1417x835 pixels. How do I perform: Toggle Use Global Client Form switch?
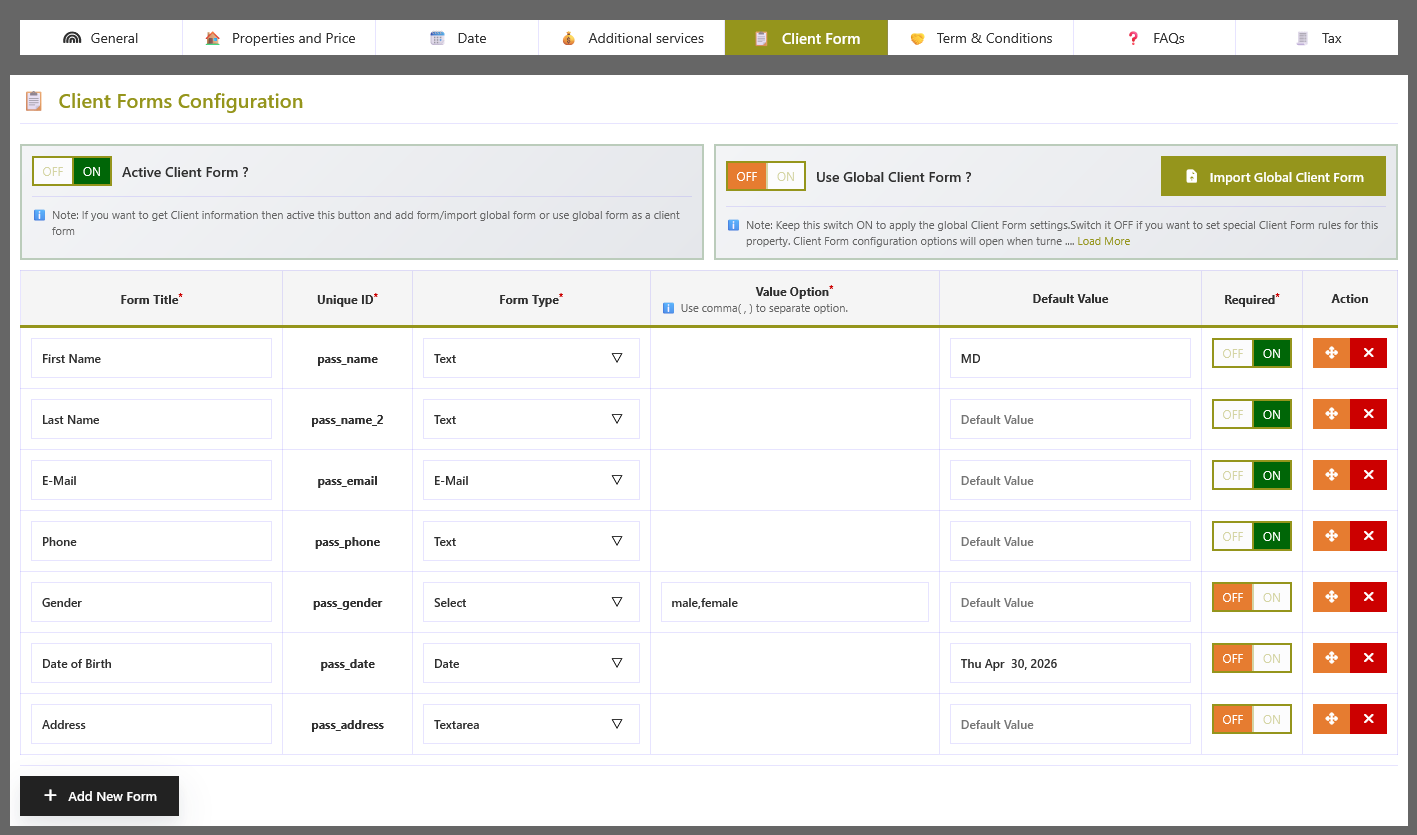pos(766,176)
